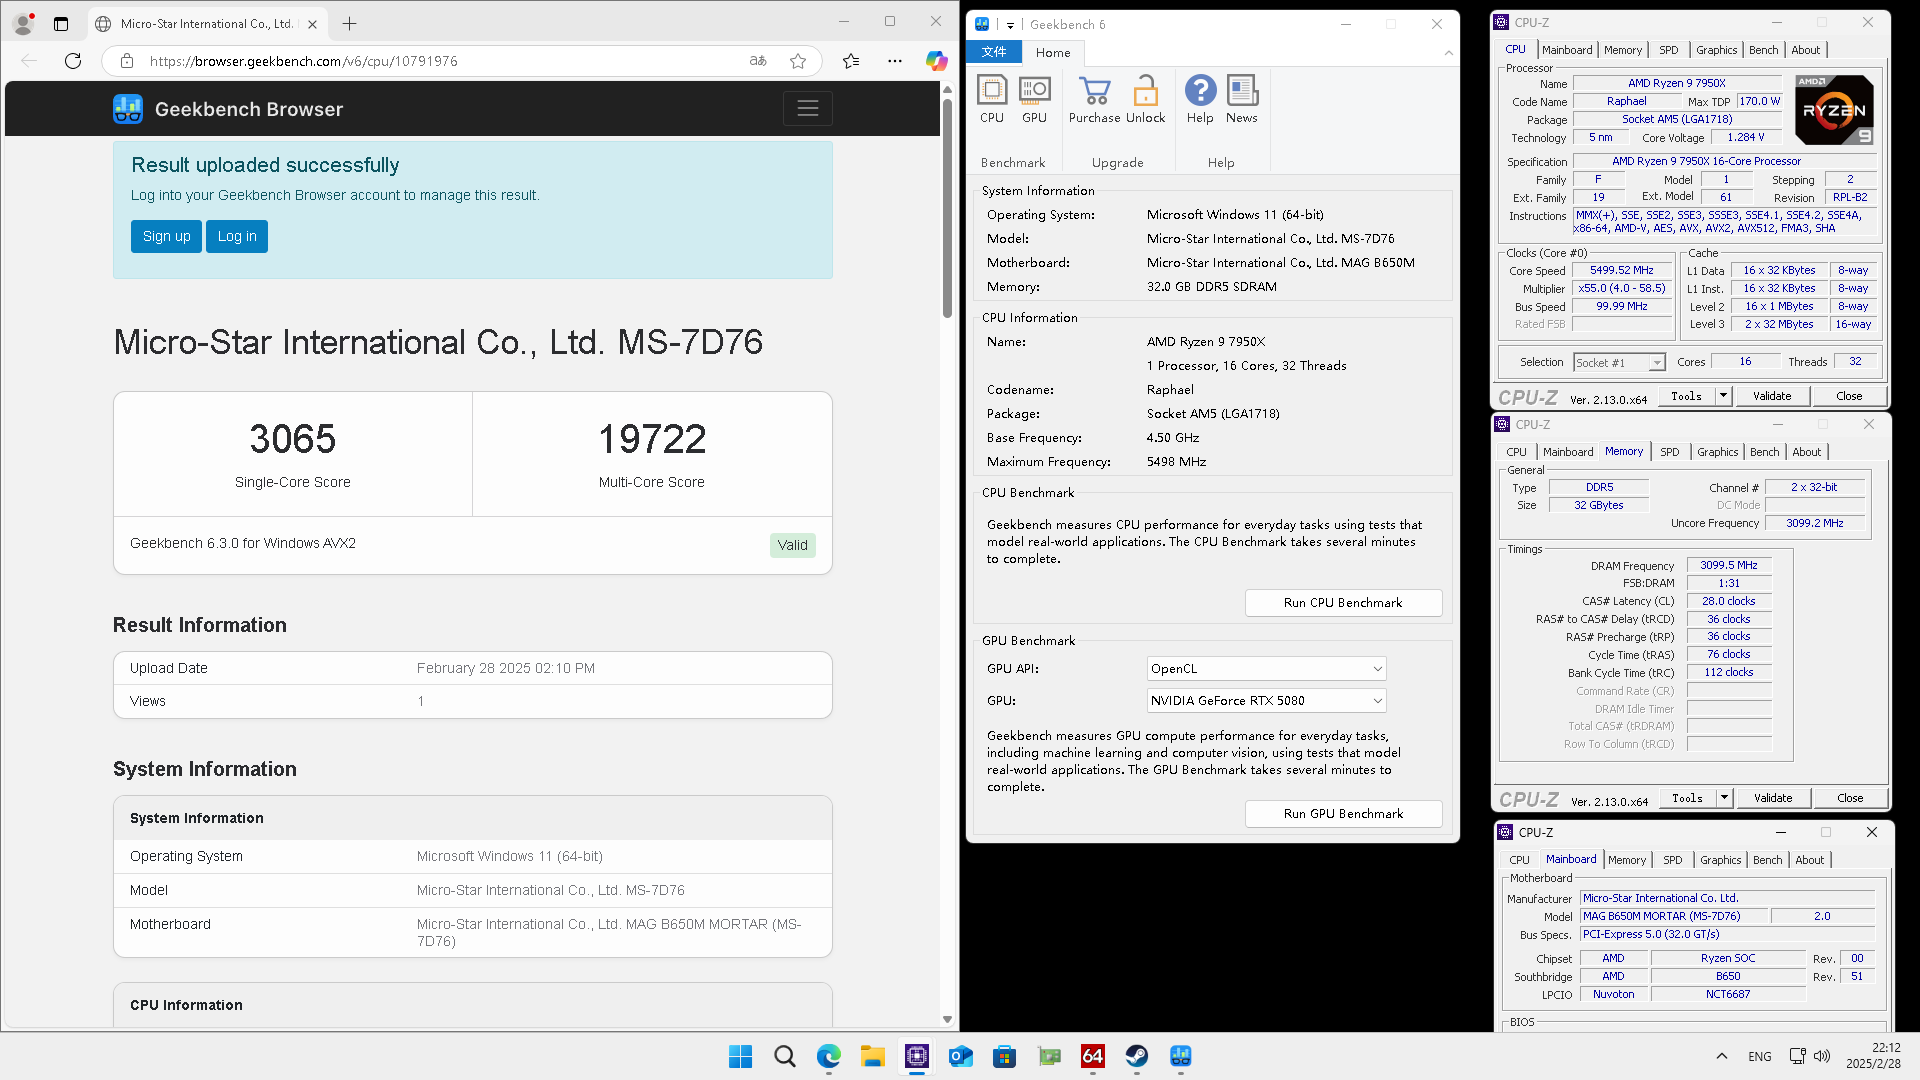Viewport: 1920px width, 1080px height.
Task: Close the Micro-Star International browser tab
Action: [312, 23]
